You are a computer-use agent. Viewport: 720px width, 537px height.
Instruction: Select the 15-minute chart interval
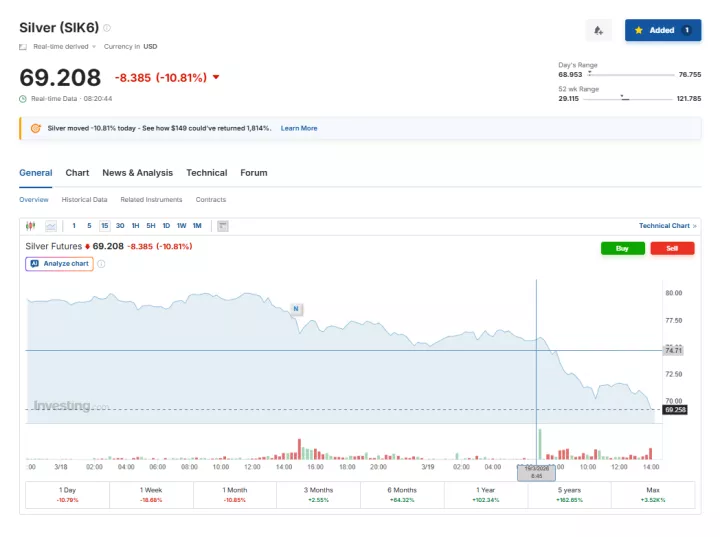[x=104, y=226]
